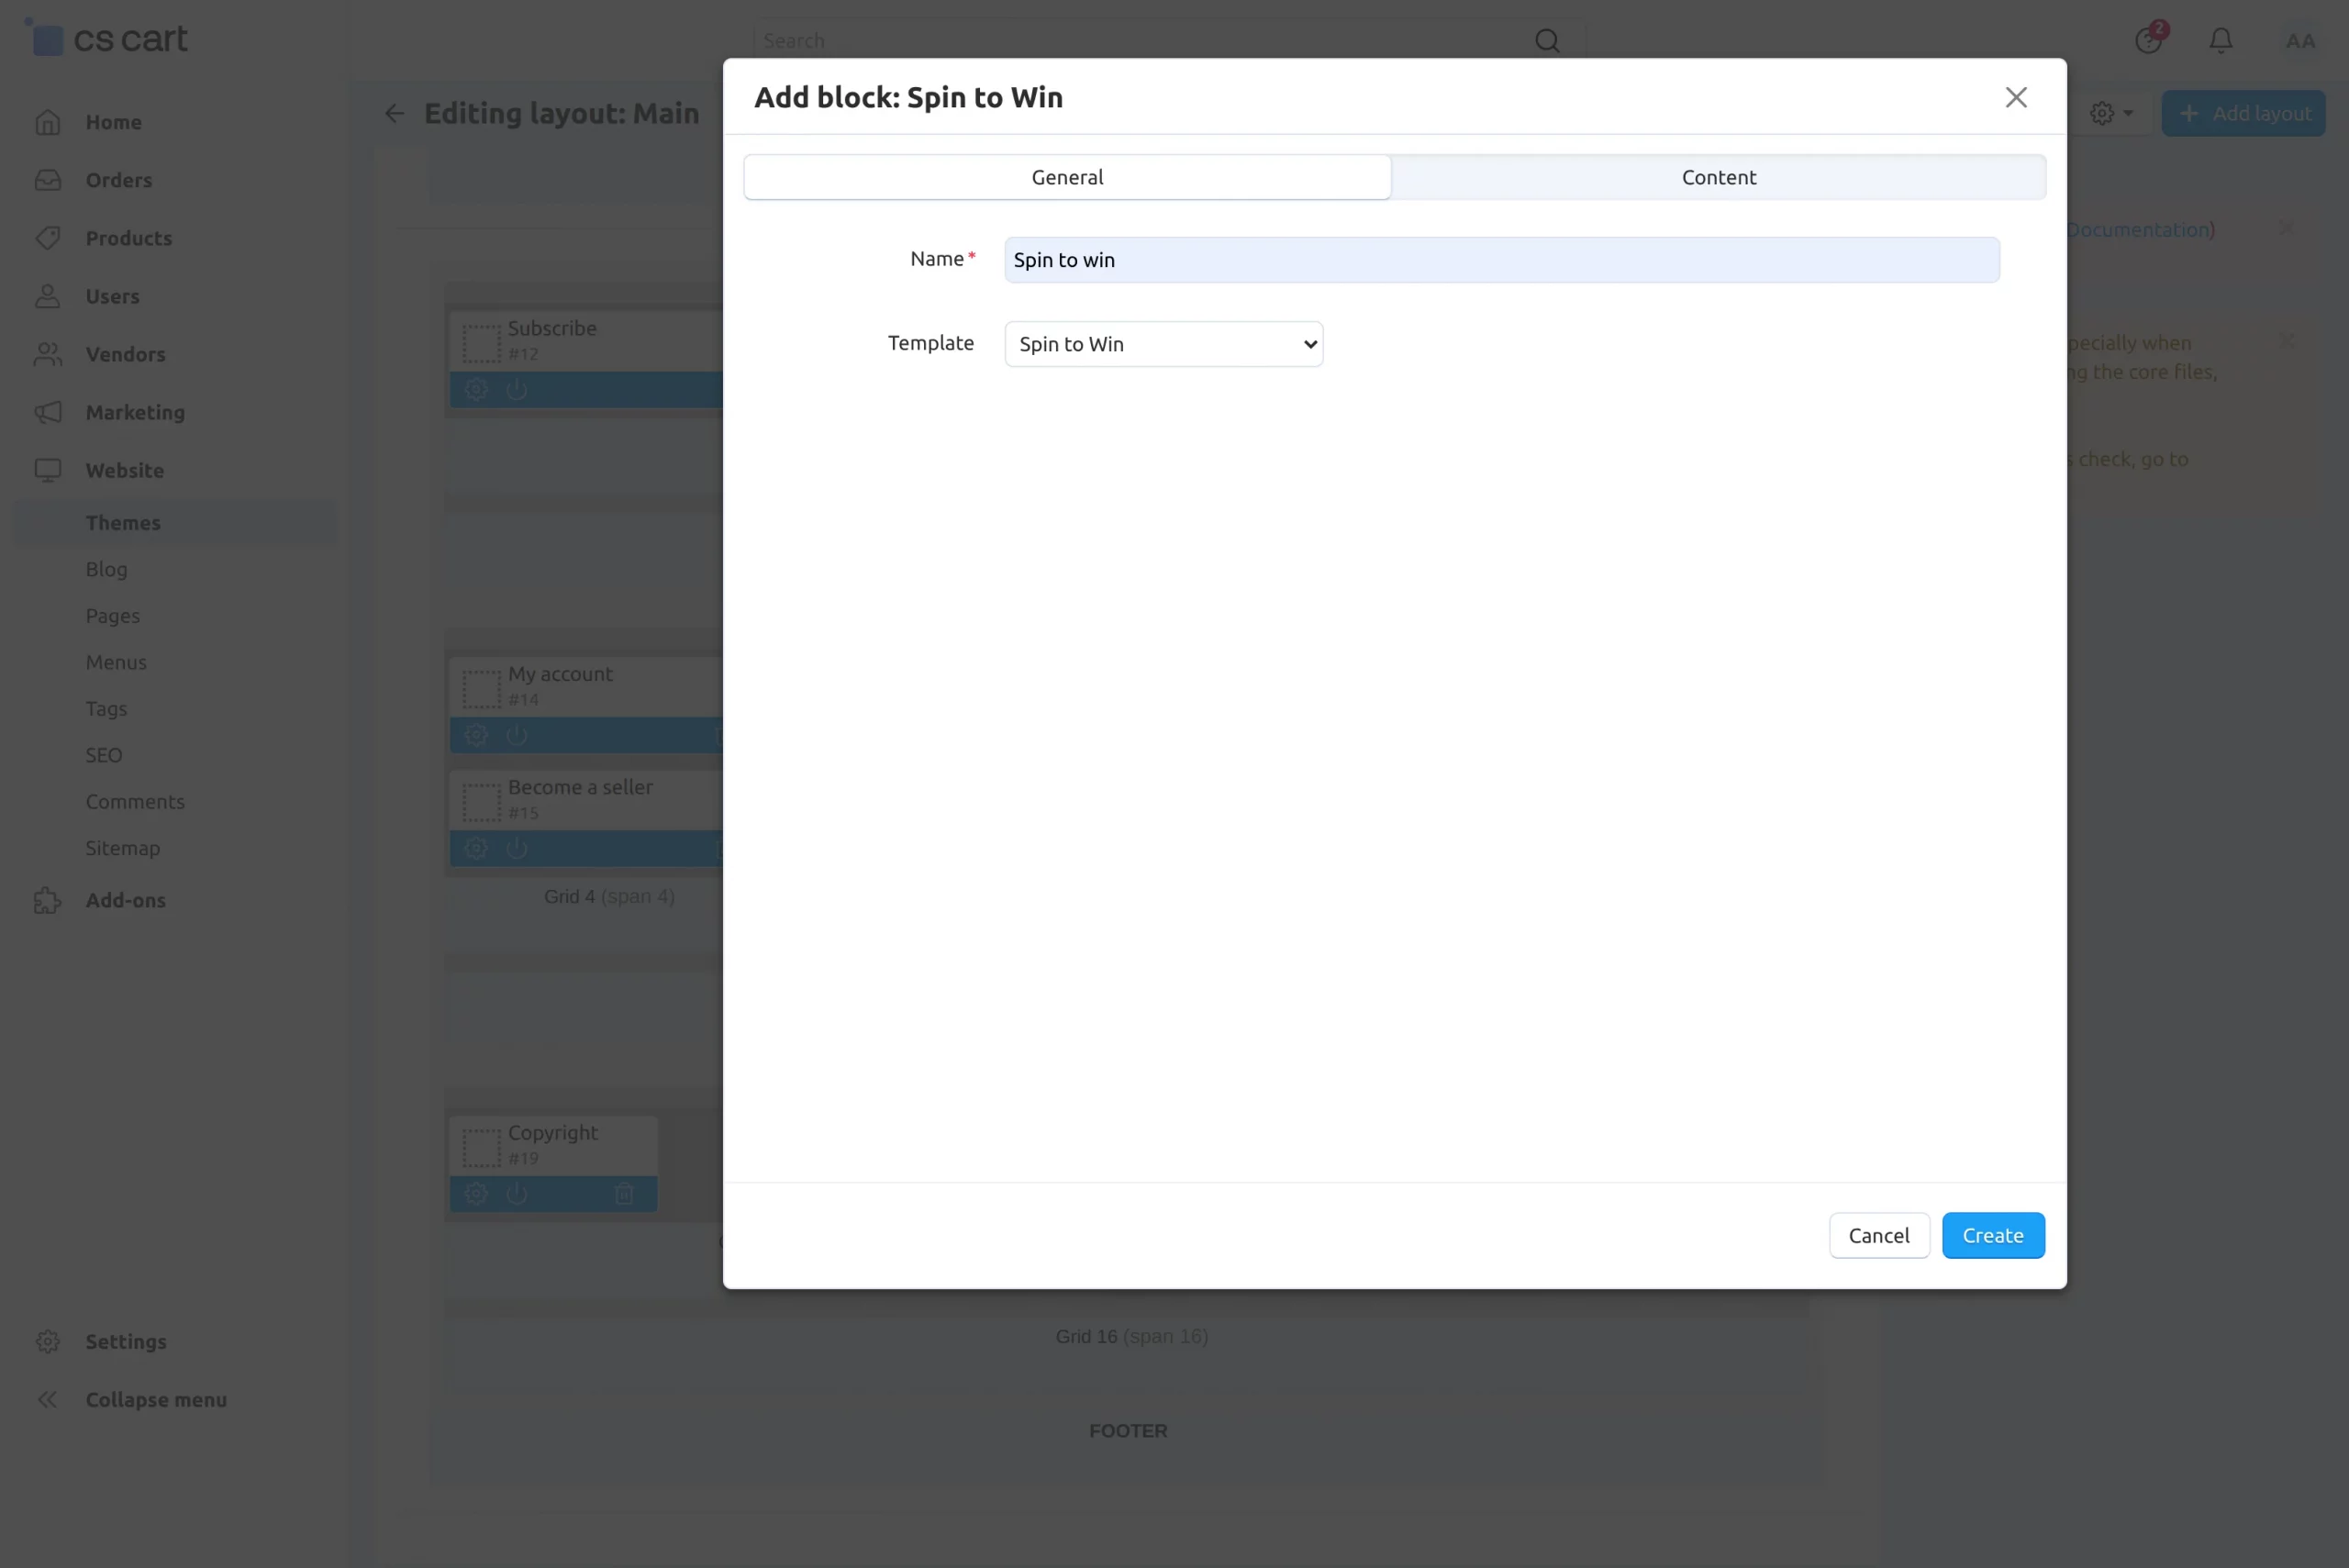Open the AA user account menu

(x=2299, y=41)
